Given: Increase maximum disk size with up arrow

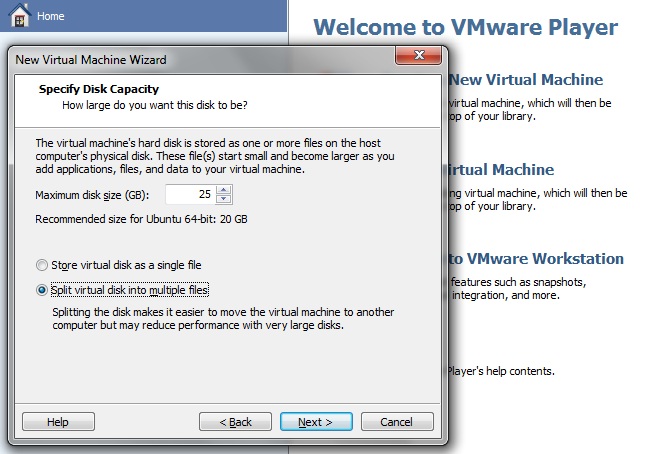Looking at the screenshot, I should [x=224, y=190].
